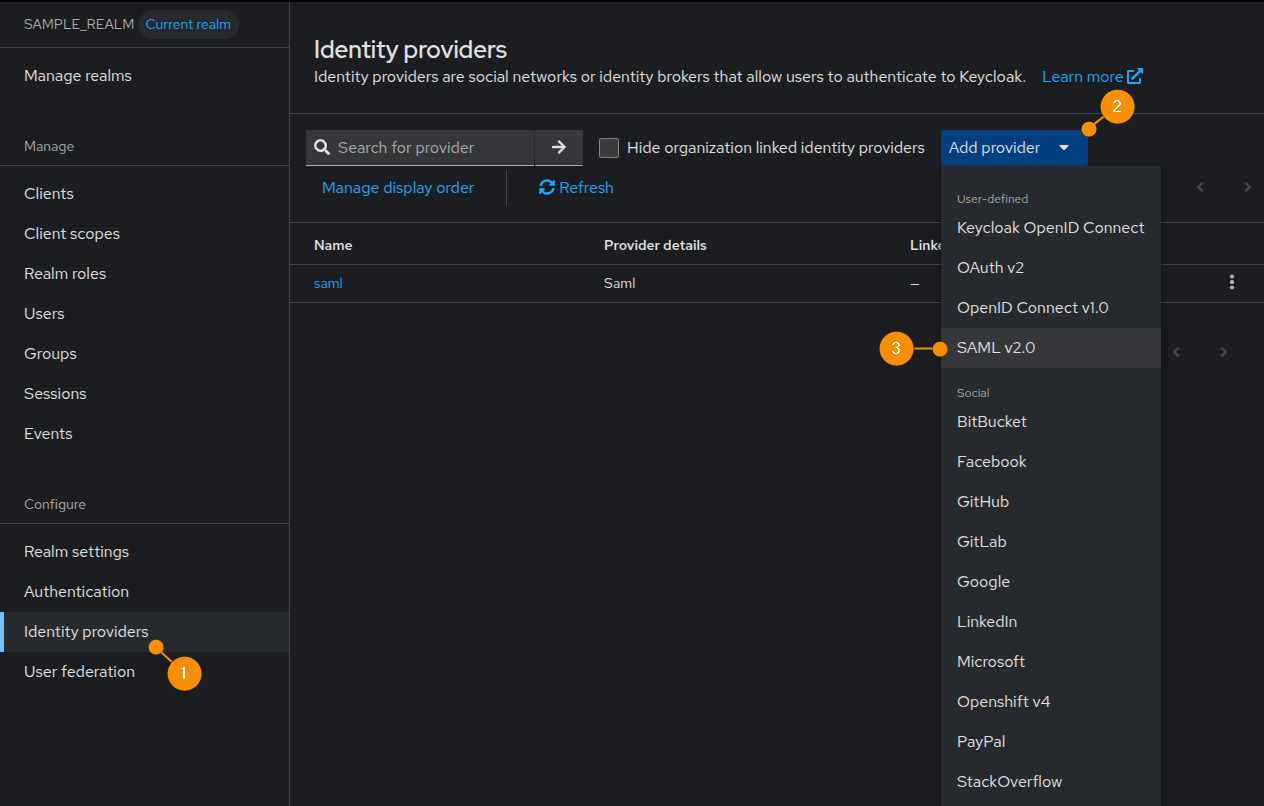Open the kebab menu for saml row
Screen dimensions: 1264x806
(x=1231, y=283)
